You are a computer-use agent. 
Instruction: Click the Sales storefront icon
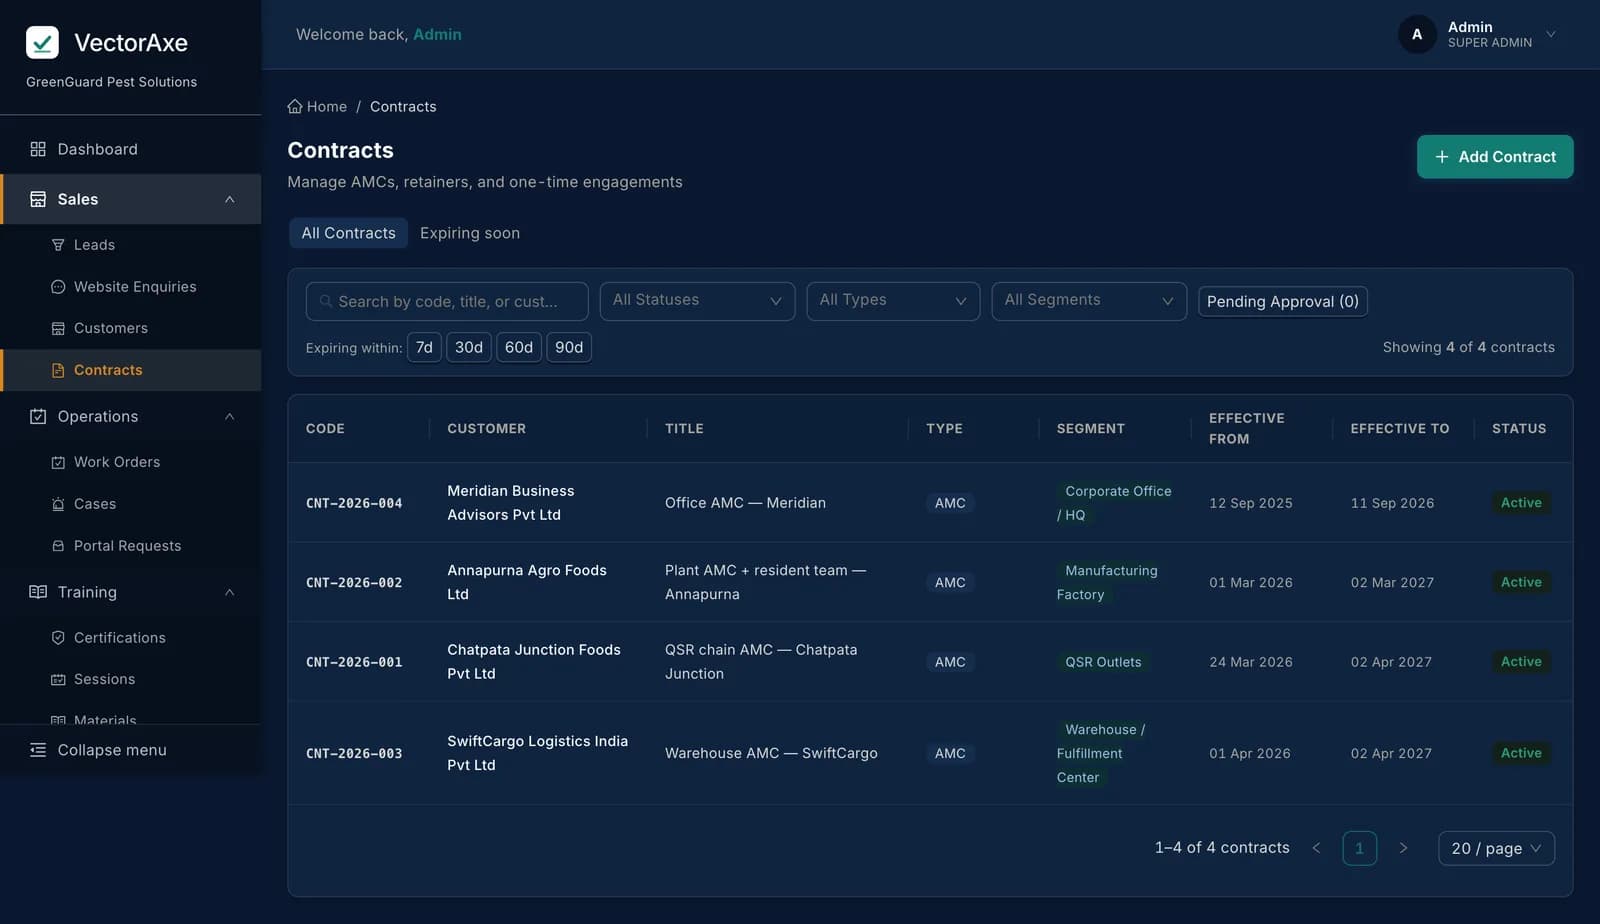(x=38, y=199)
